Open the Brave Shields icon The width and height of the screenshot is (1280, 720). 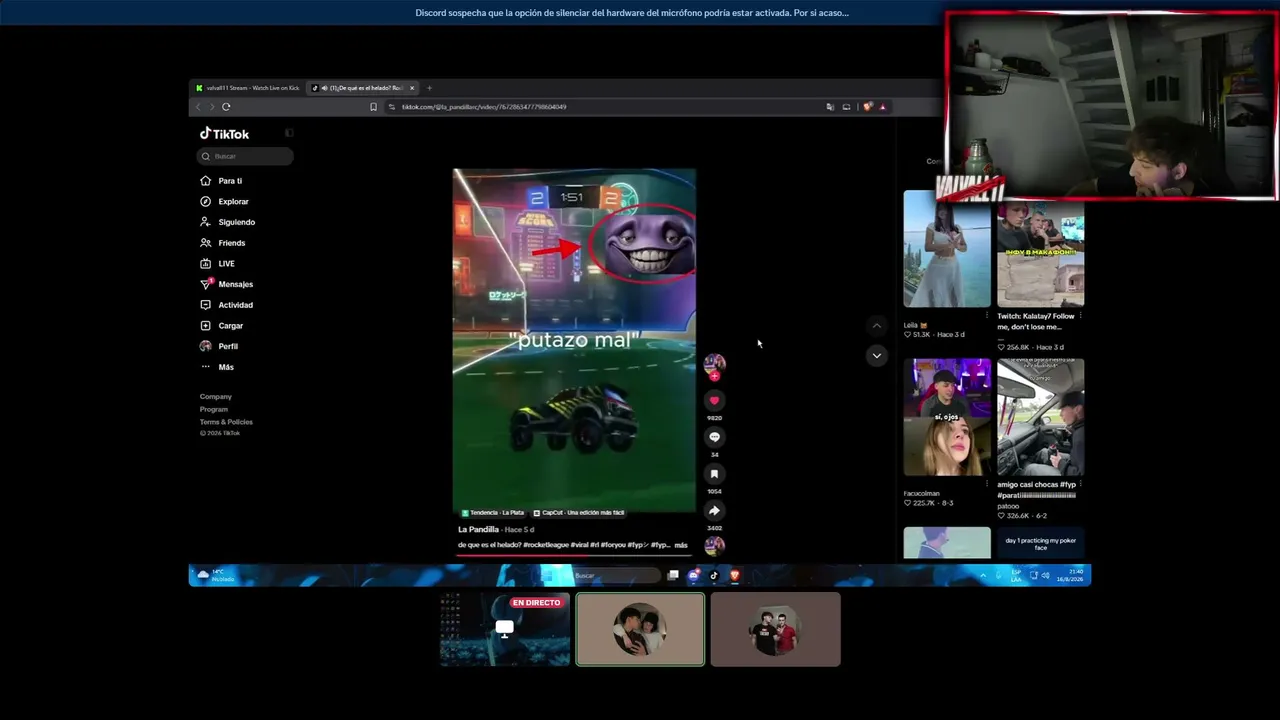867,107
